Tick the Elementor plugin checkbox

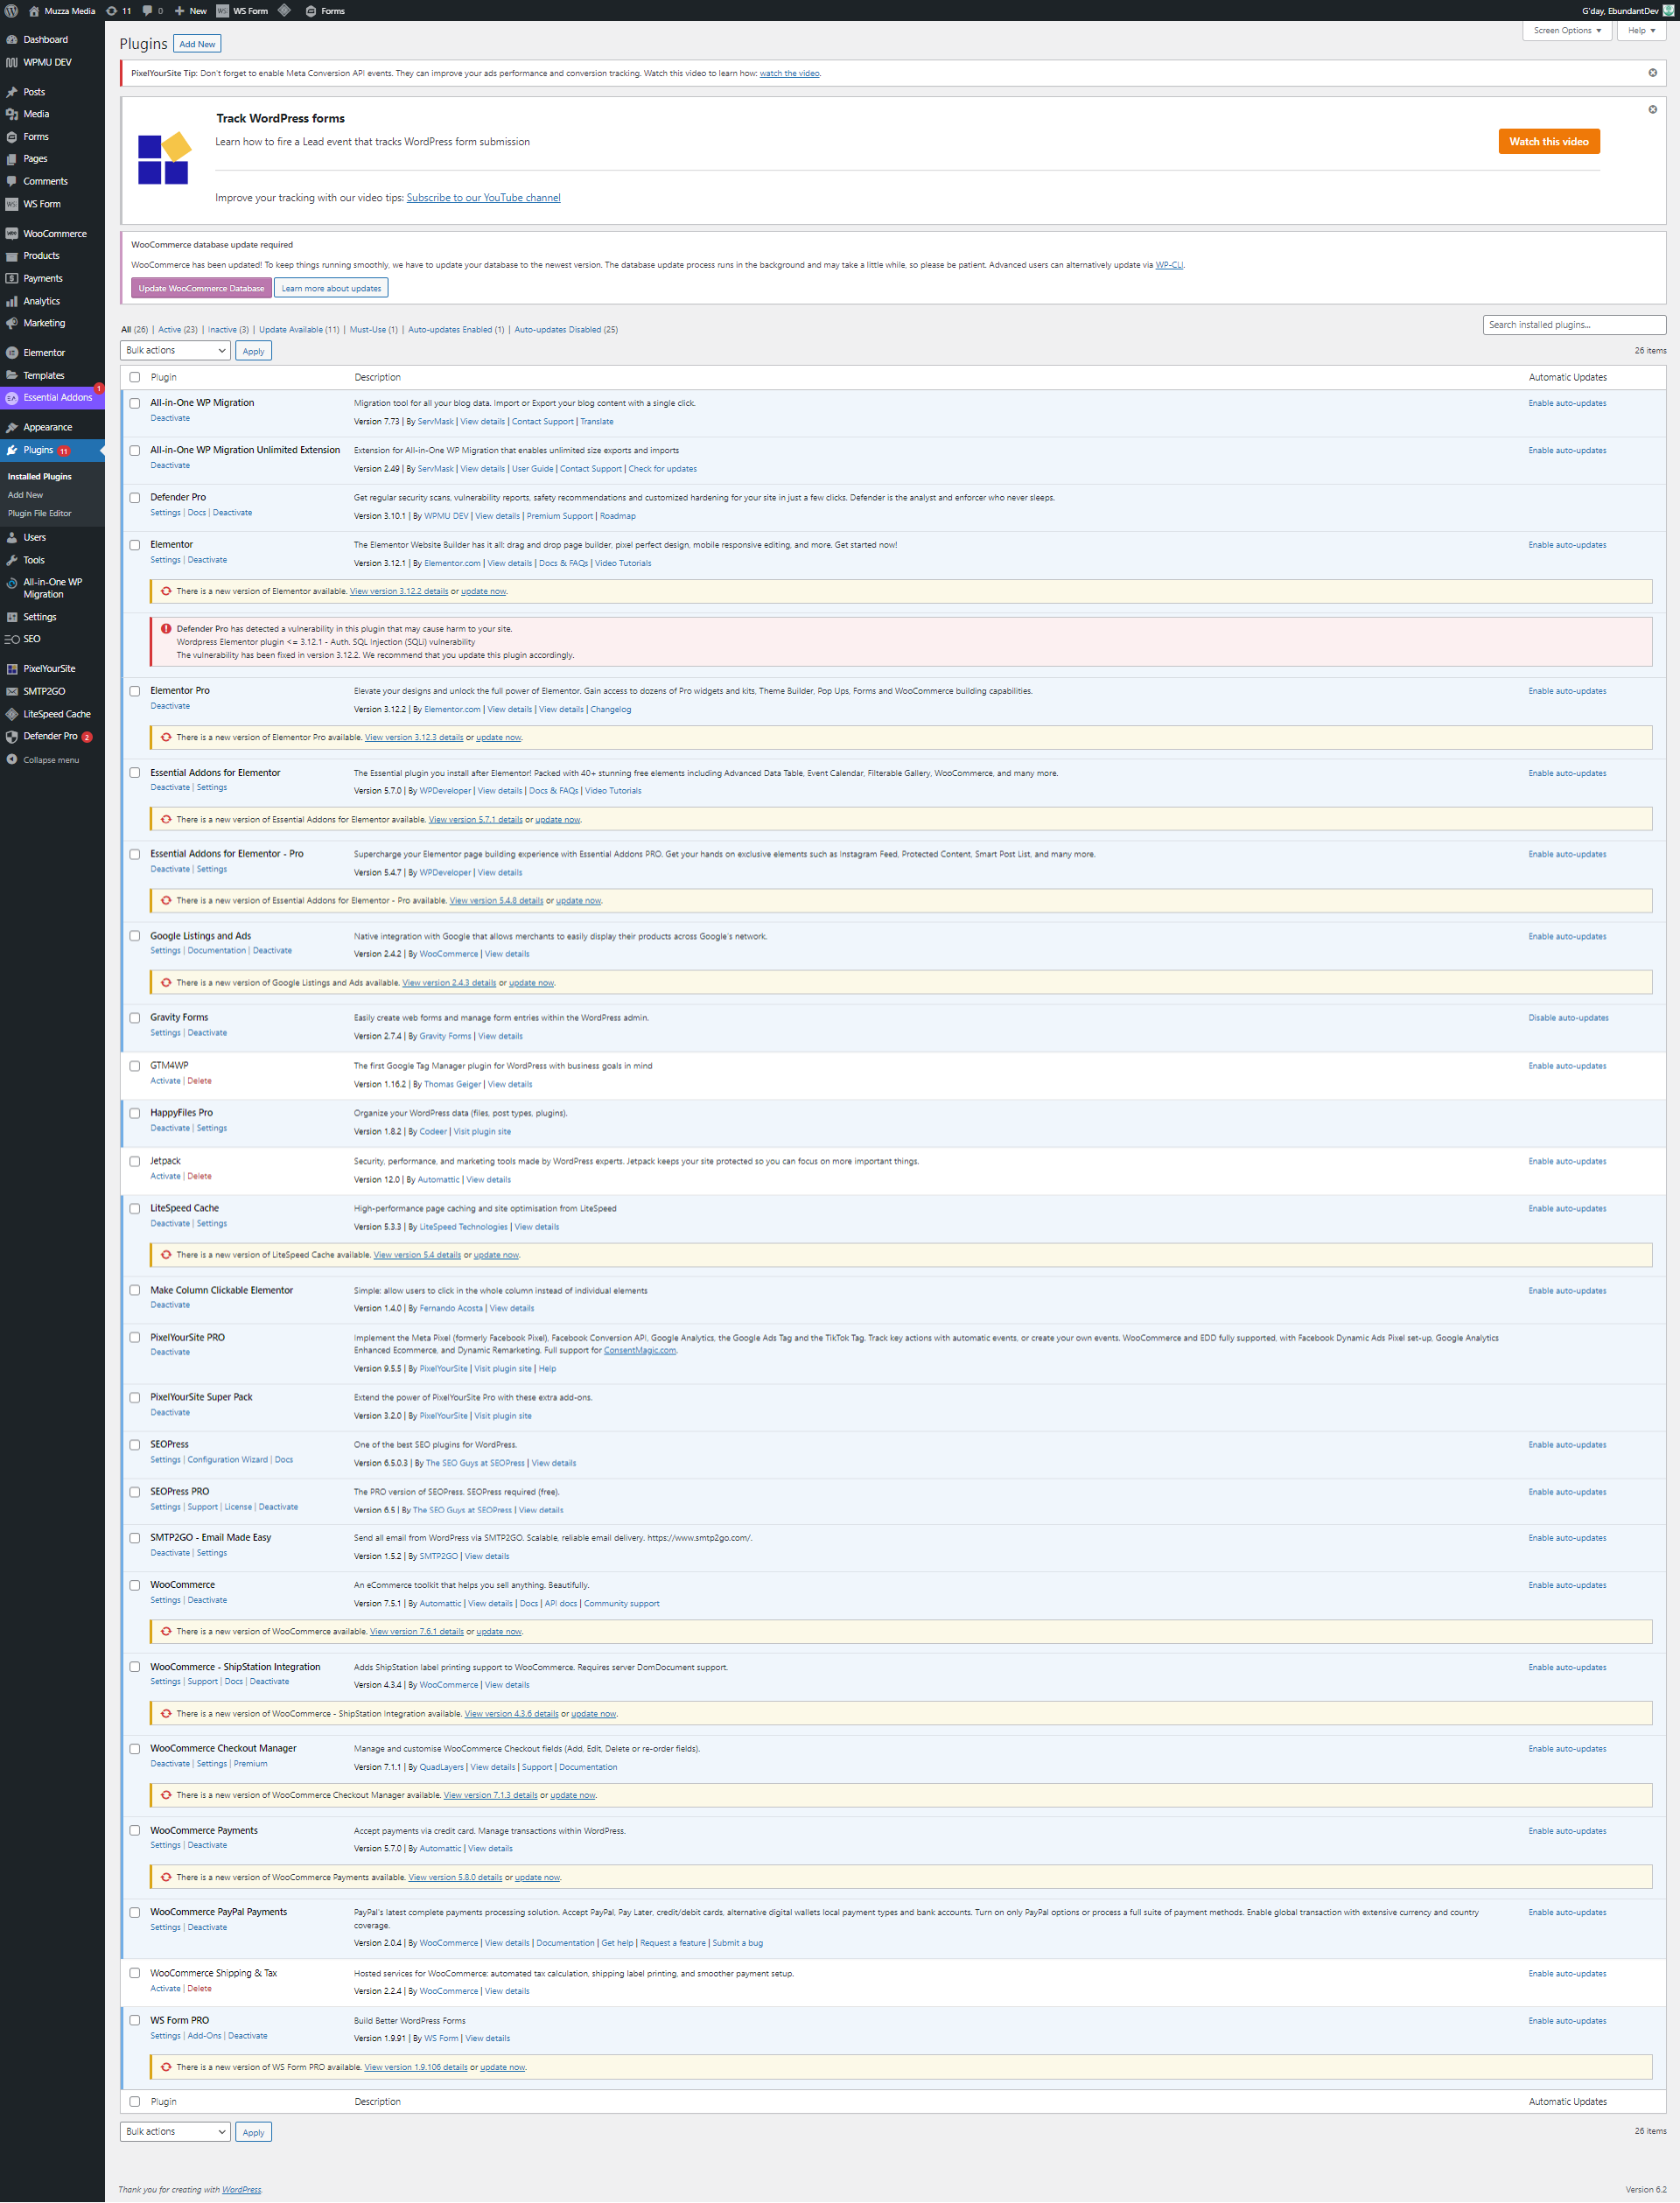135,545
